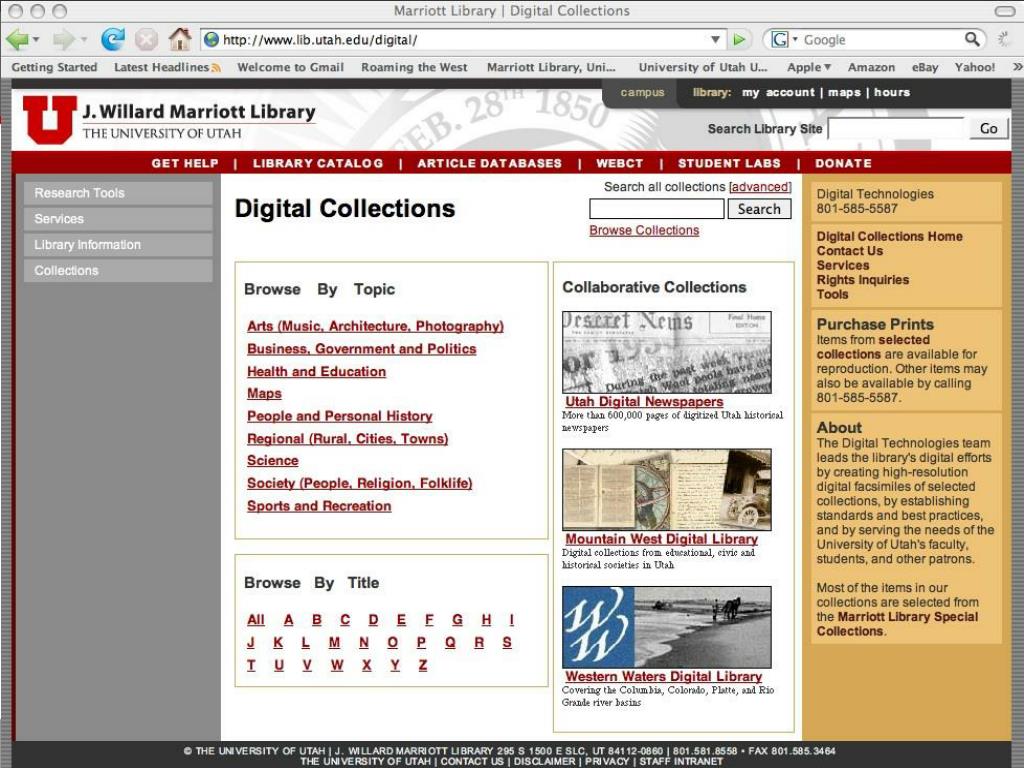Open the Rights Inquiries link
The height and width of the screenshot is (768, 1024).
coord(862,280)
